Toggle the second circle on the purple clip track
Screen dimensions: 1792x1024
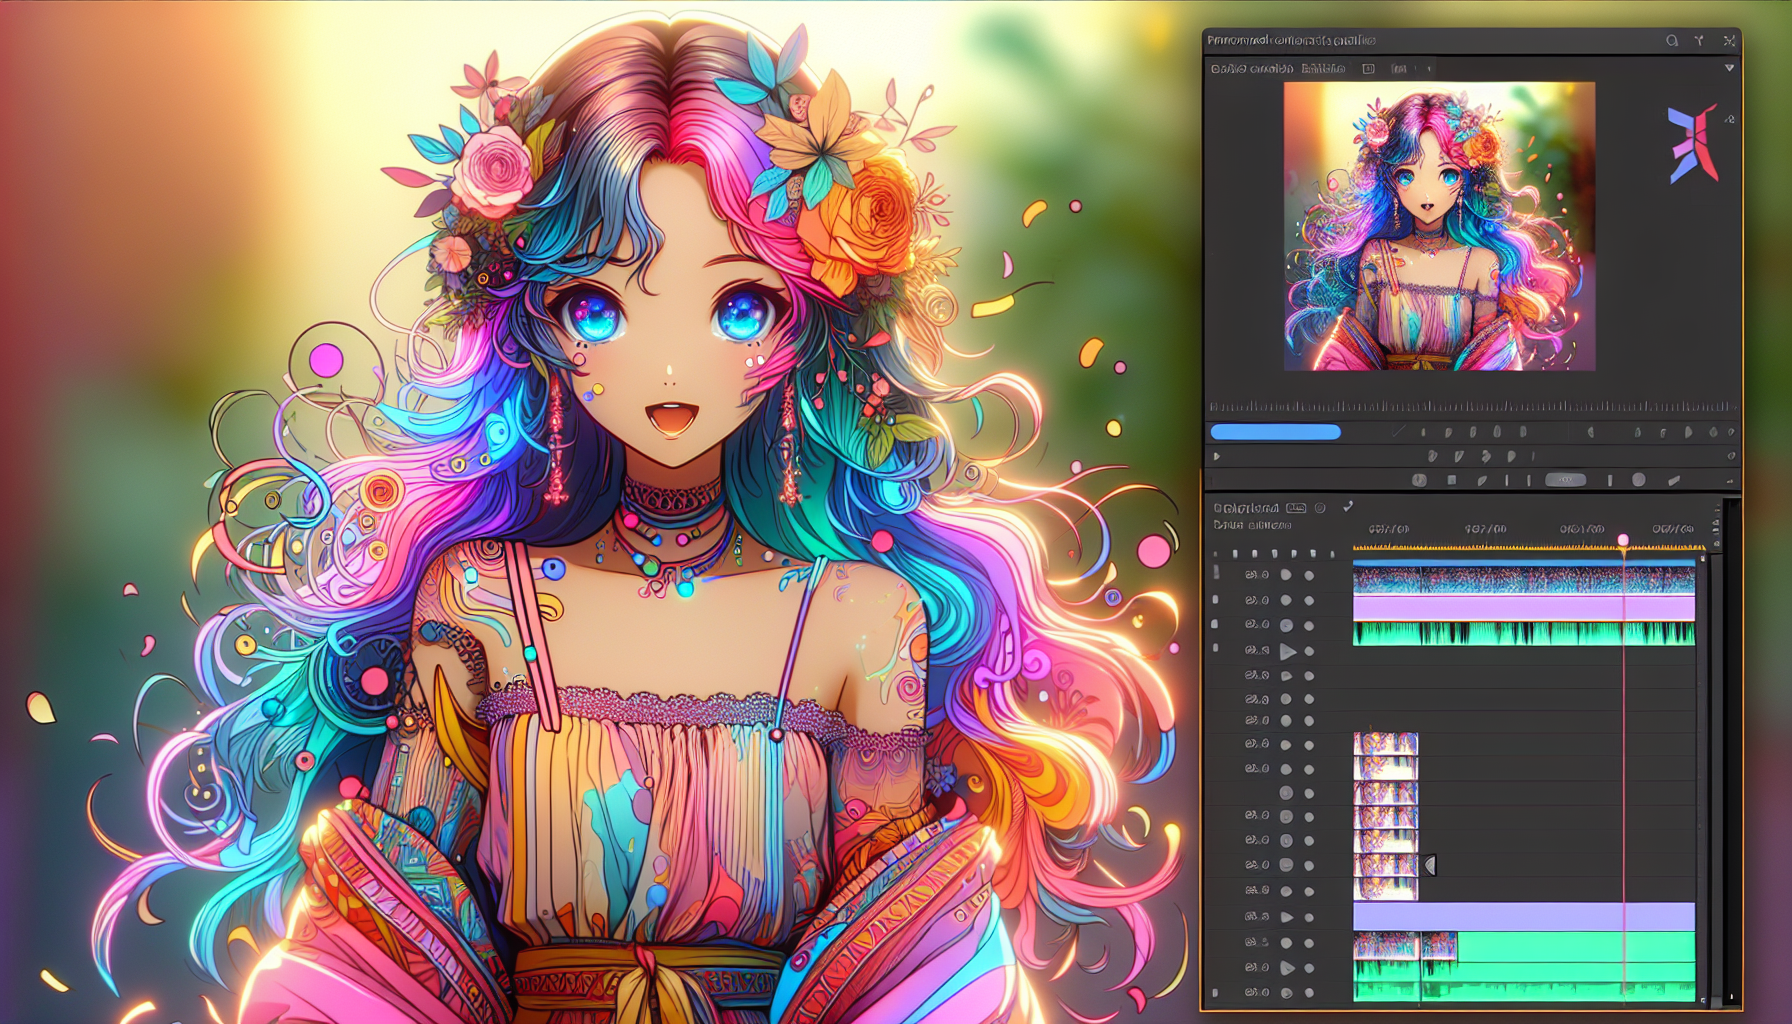point(1309,601)
